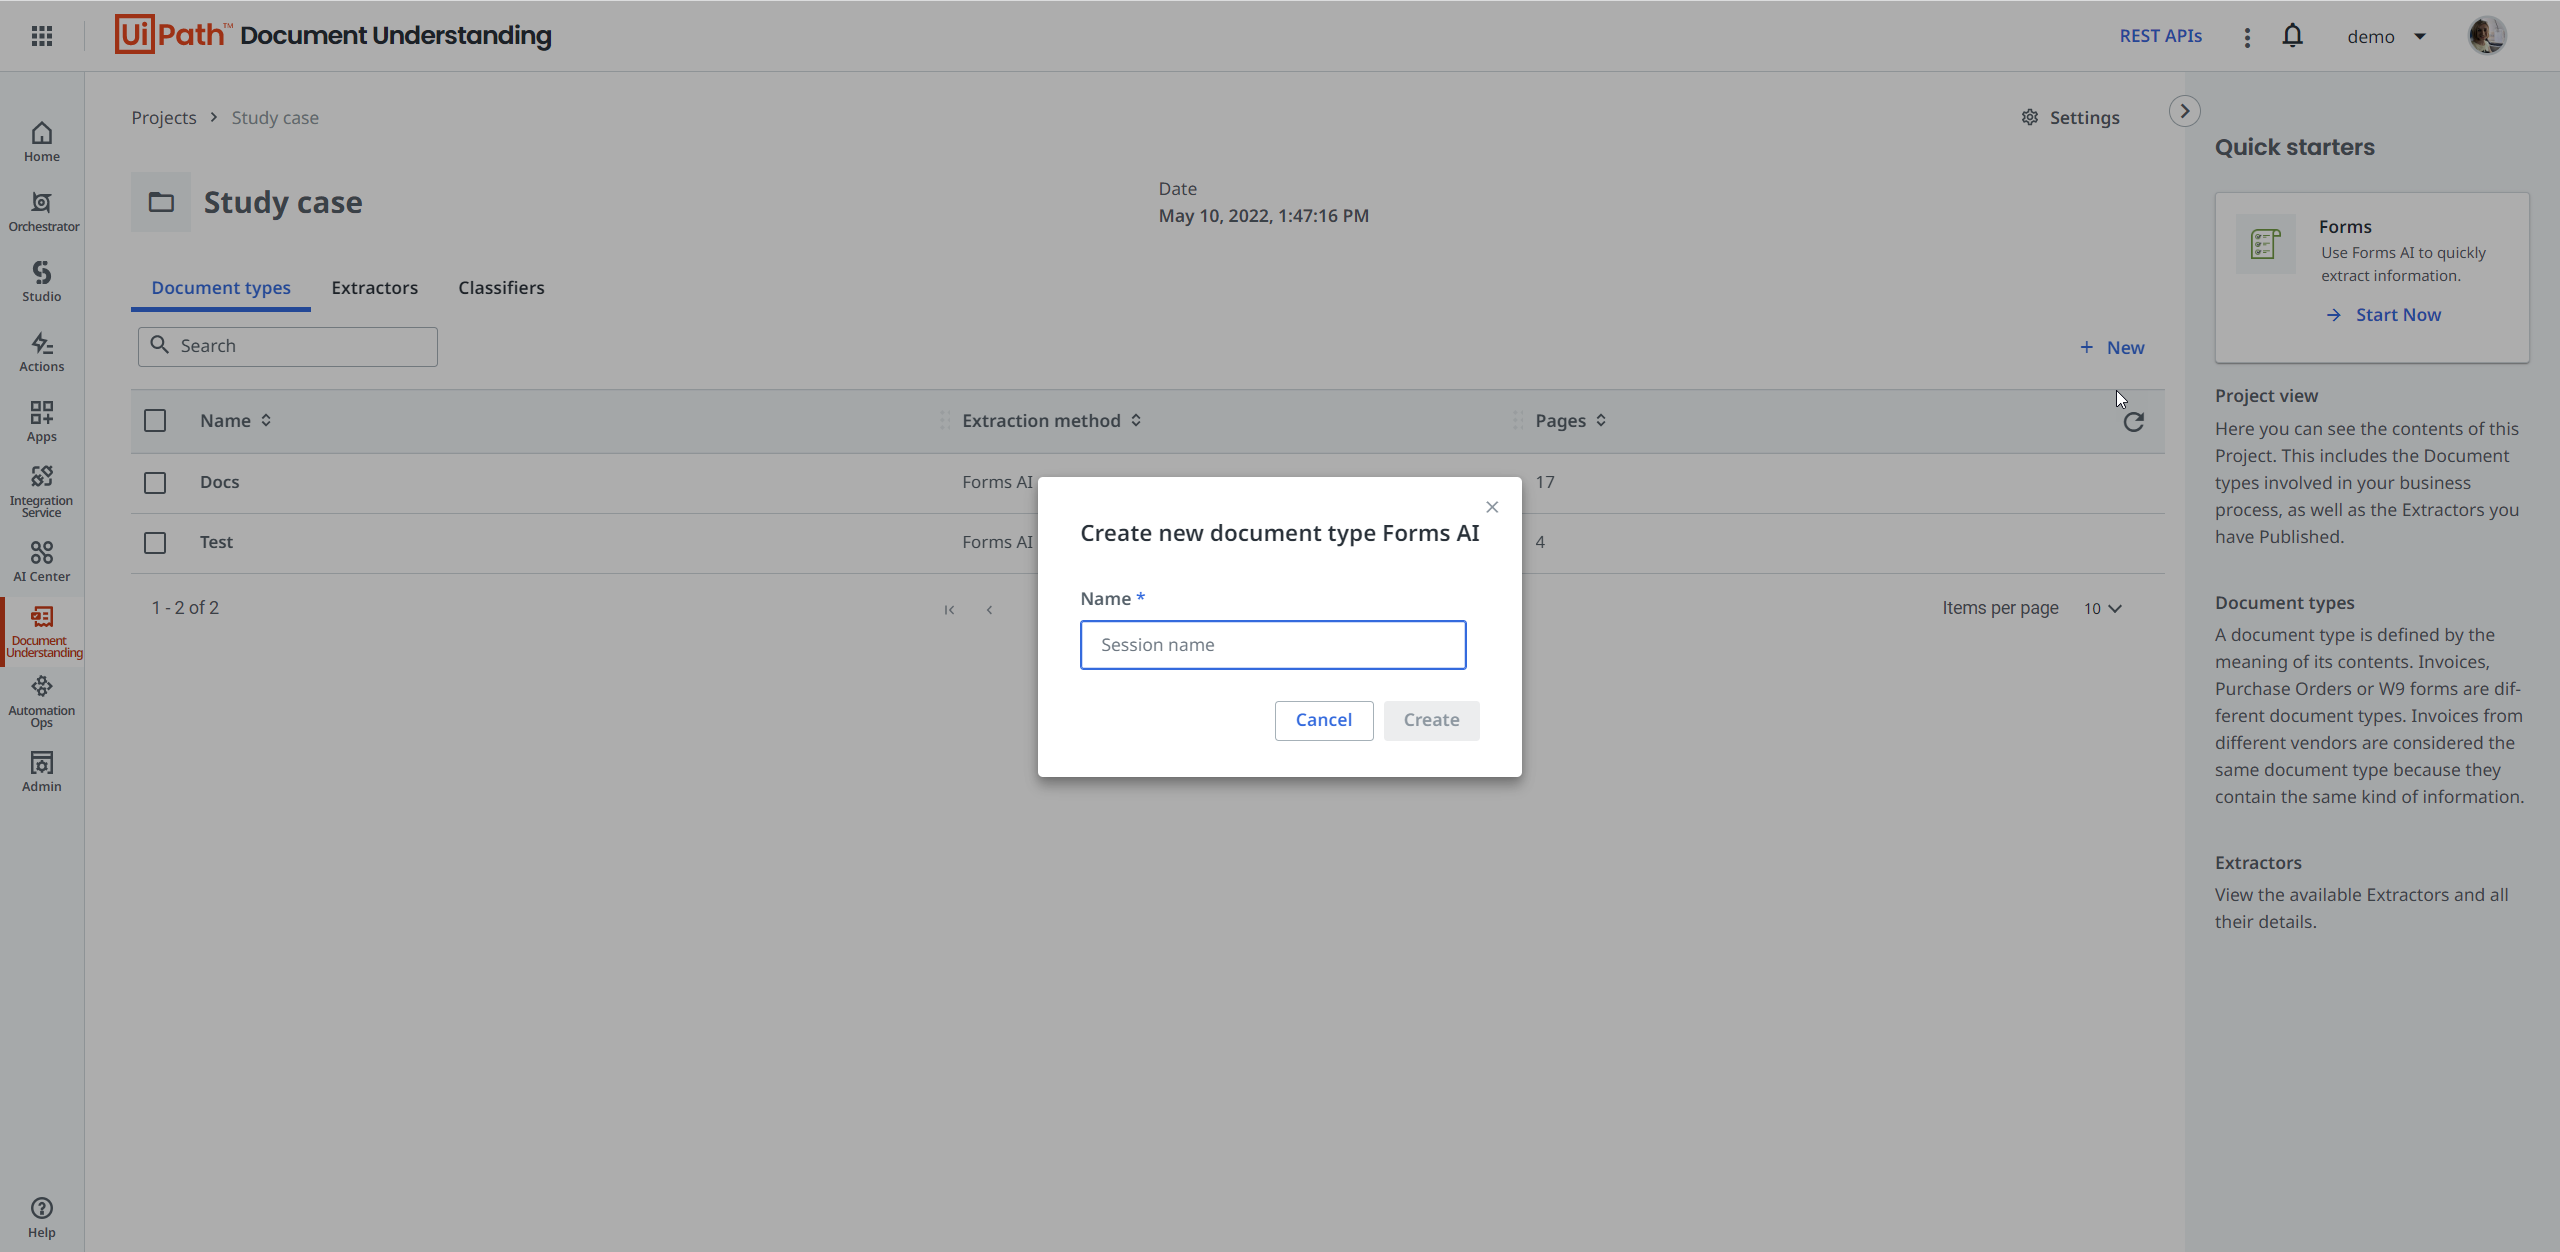
Task: Click the Settings gear icon
Action: (x=2030, y=118)
